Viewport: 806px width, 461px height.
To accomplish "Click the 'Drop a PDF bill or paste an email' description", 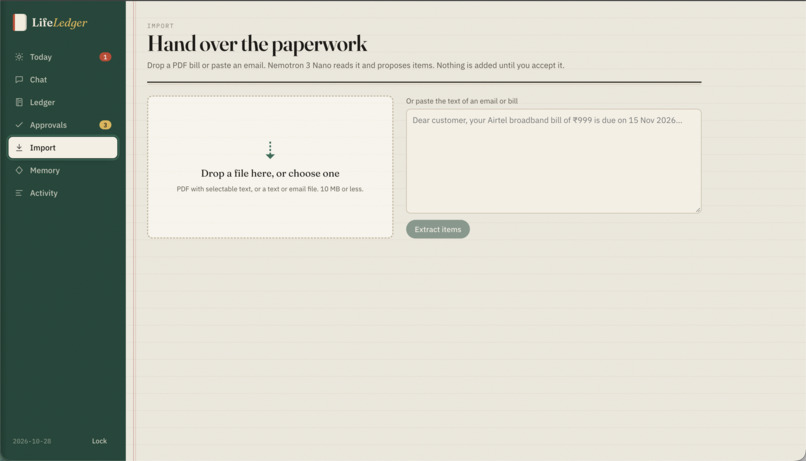I will (x=356, y=65).
